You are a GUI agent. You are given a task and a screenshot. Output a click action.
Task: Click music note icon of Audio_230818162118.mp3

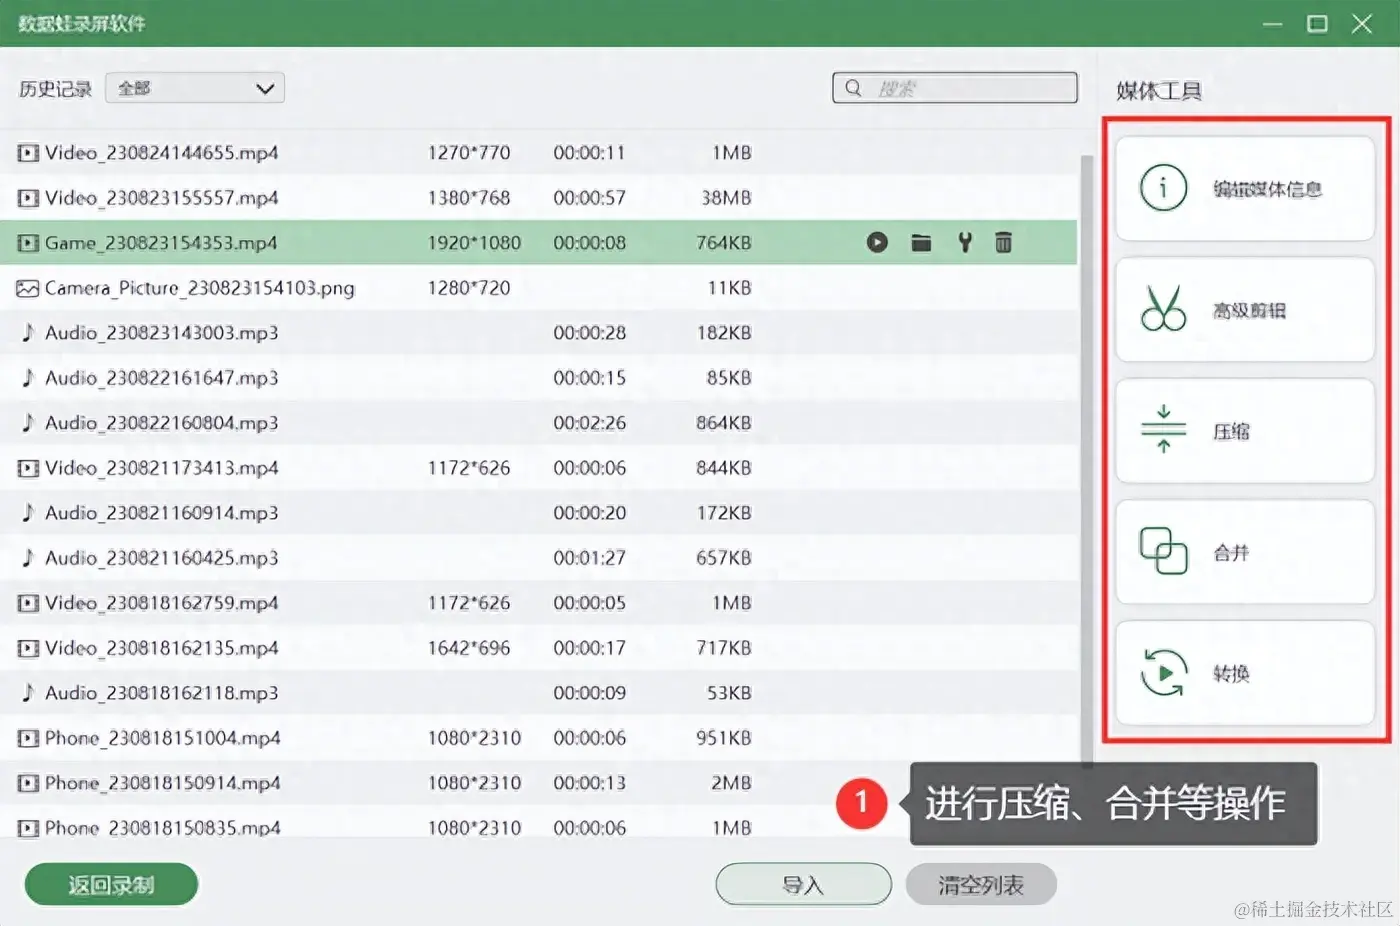tap(28, 692)
